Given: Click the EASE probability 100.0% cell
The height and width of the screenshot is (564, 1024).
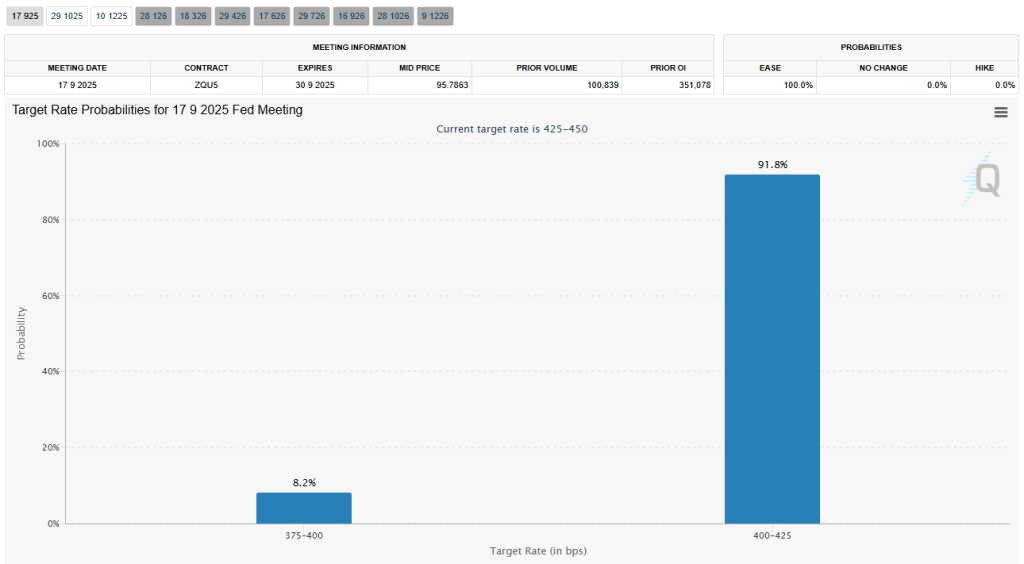Looking at the screenshot, I should coord(799,85).
